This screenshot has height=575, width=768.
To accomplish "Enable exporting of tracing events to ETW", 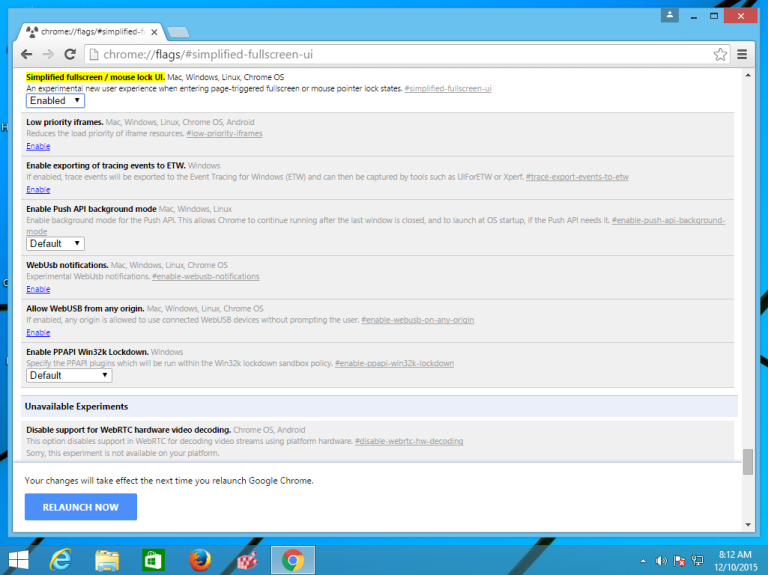I will click(x=38, y=190).
